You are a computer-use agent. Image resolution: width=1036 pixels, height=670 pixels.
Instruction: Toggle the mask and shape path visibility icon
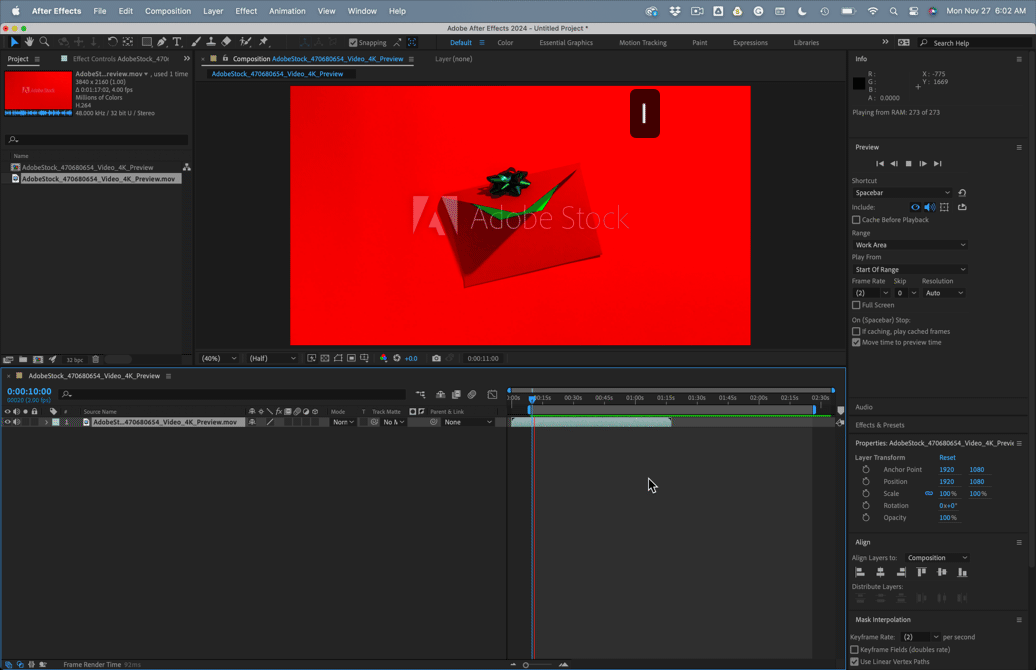[x=338, y=358]
